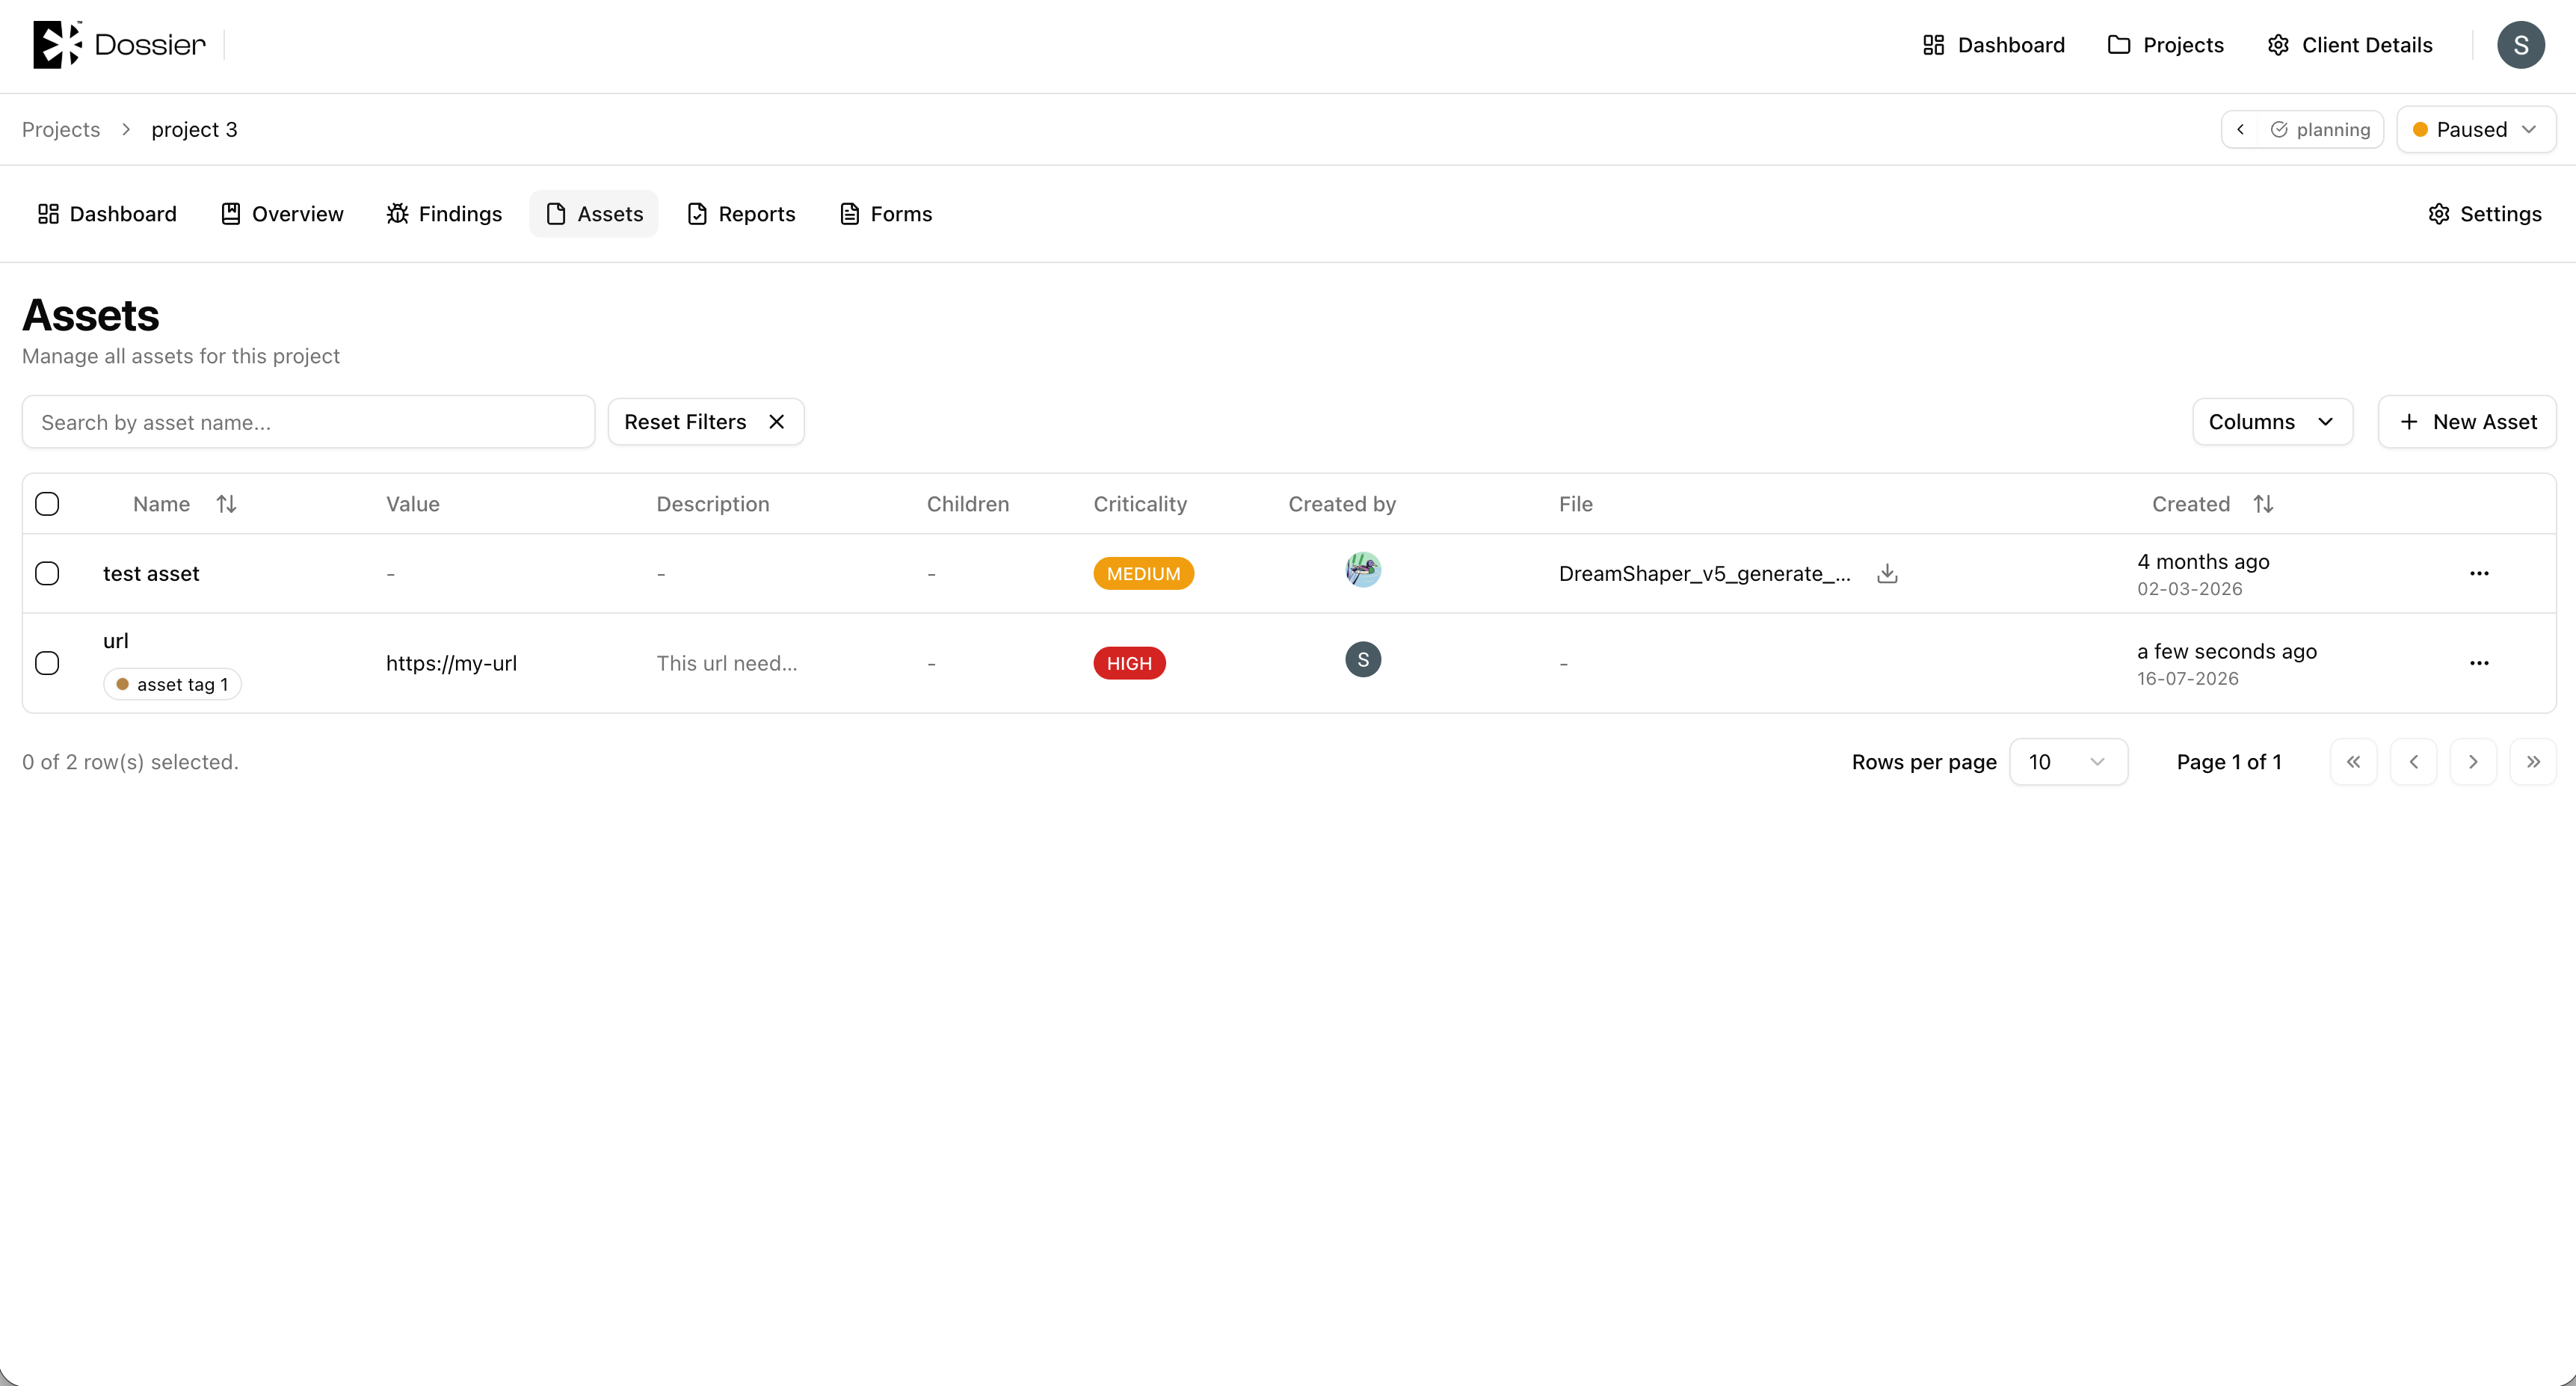Download the DreamShaper_v5_generate file
Screen dimensions: 2576x1386
coord(1887,573)
